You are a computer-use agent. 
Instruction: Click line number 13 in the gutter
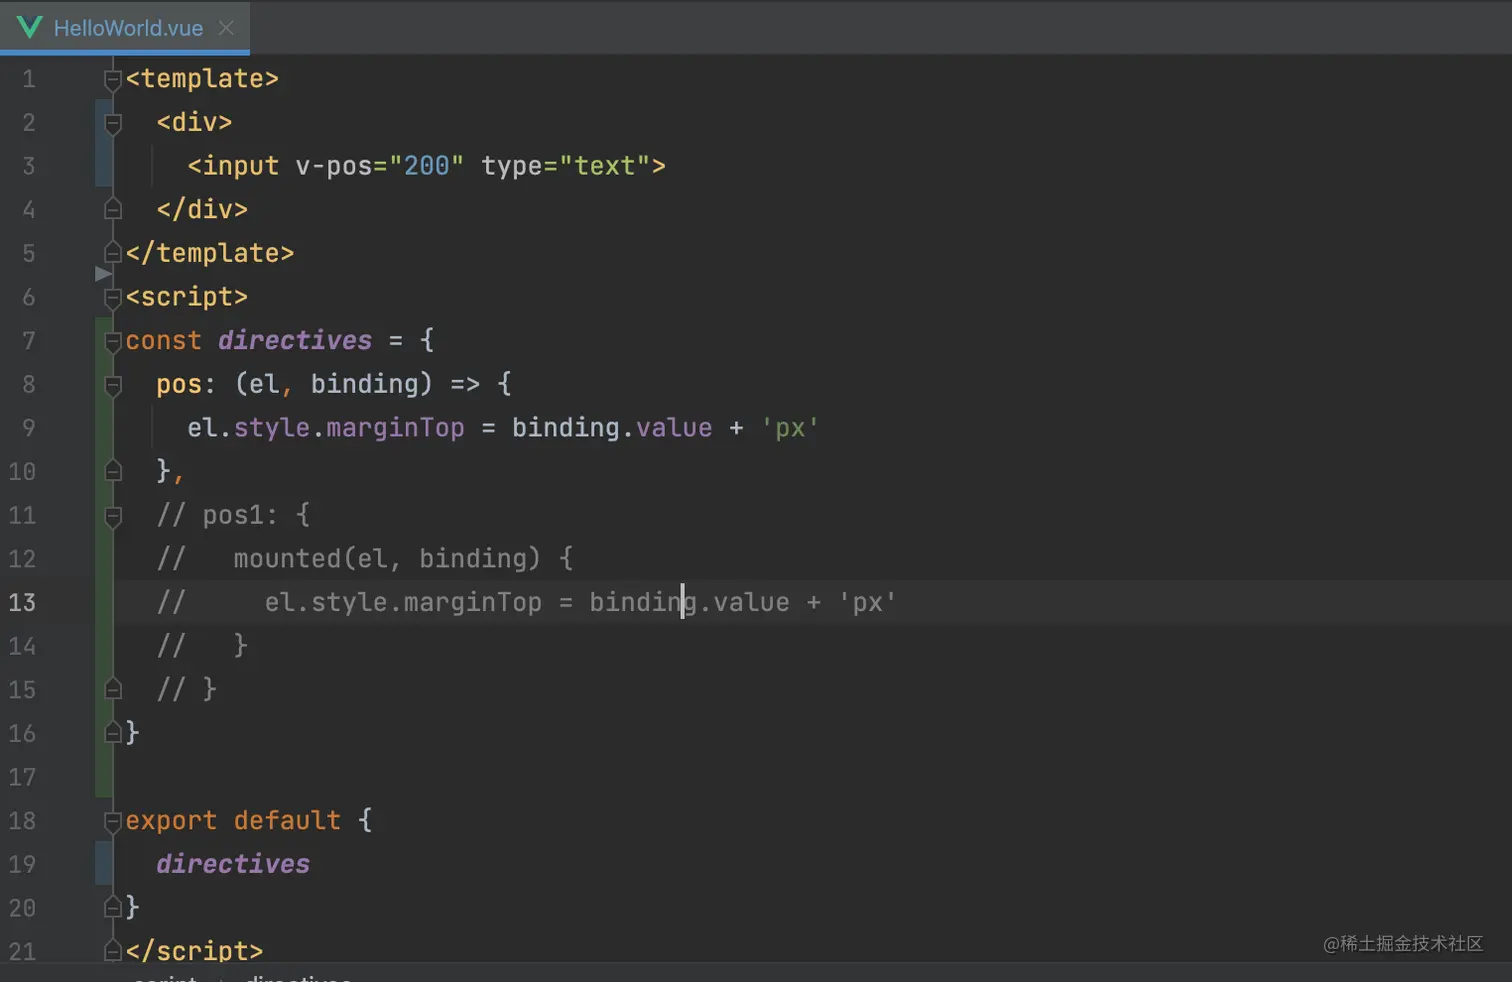tap(22, 603)
